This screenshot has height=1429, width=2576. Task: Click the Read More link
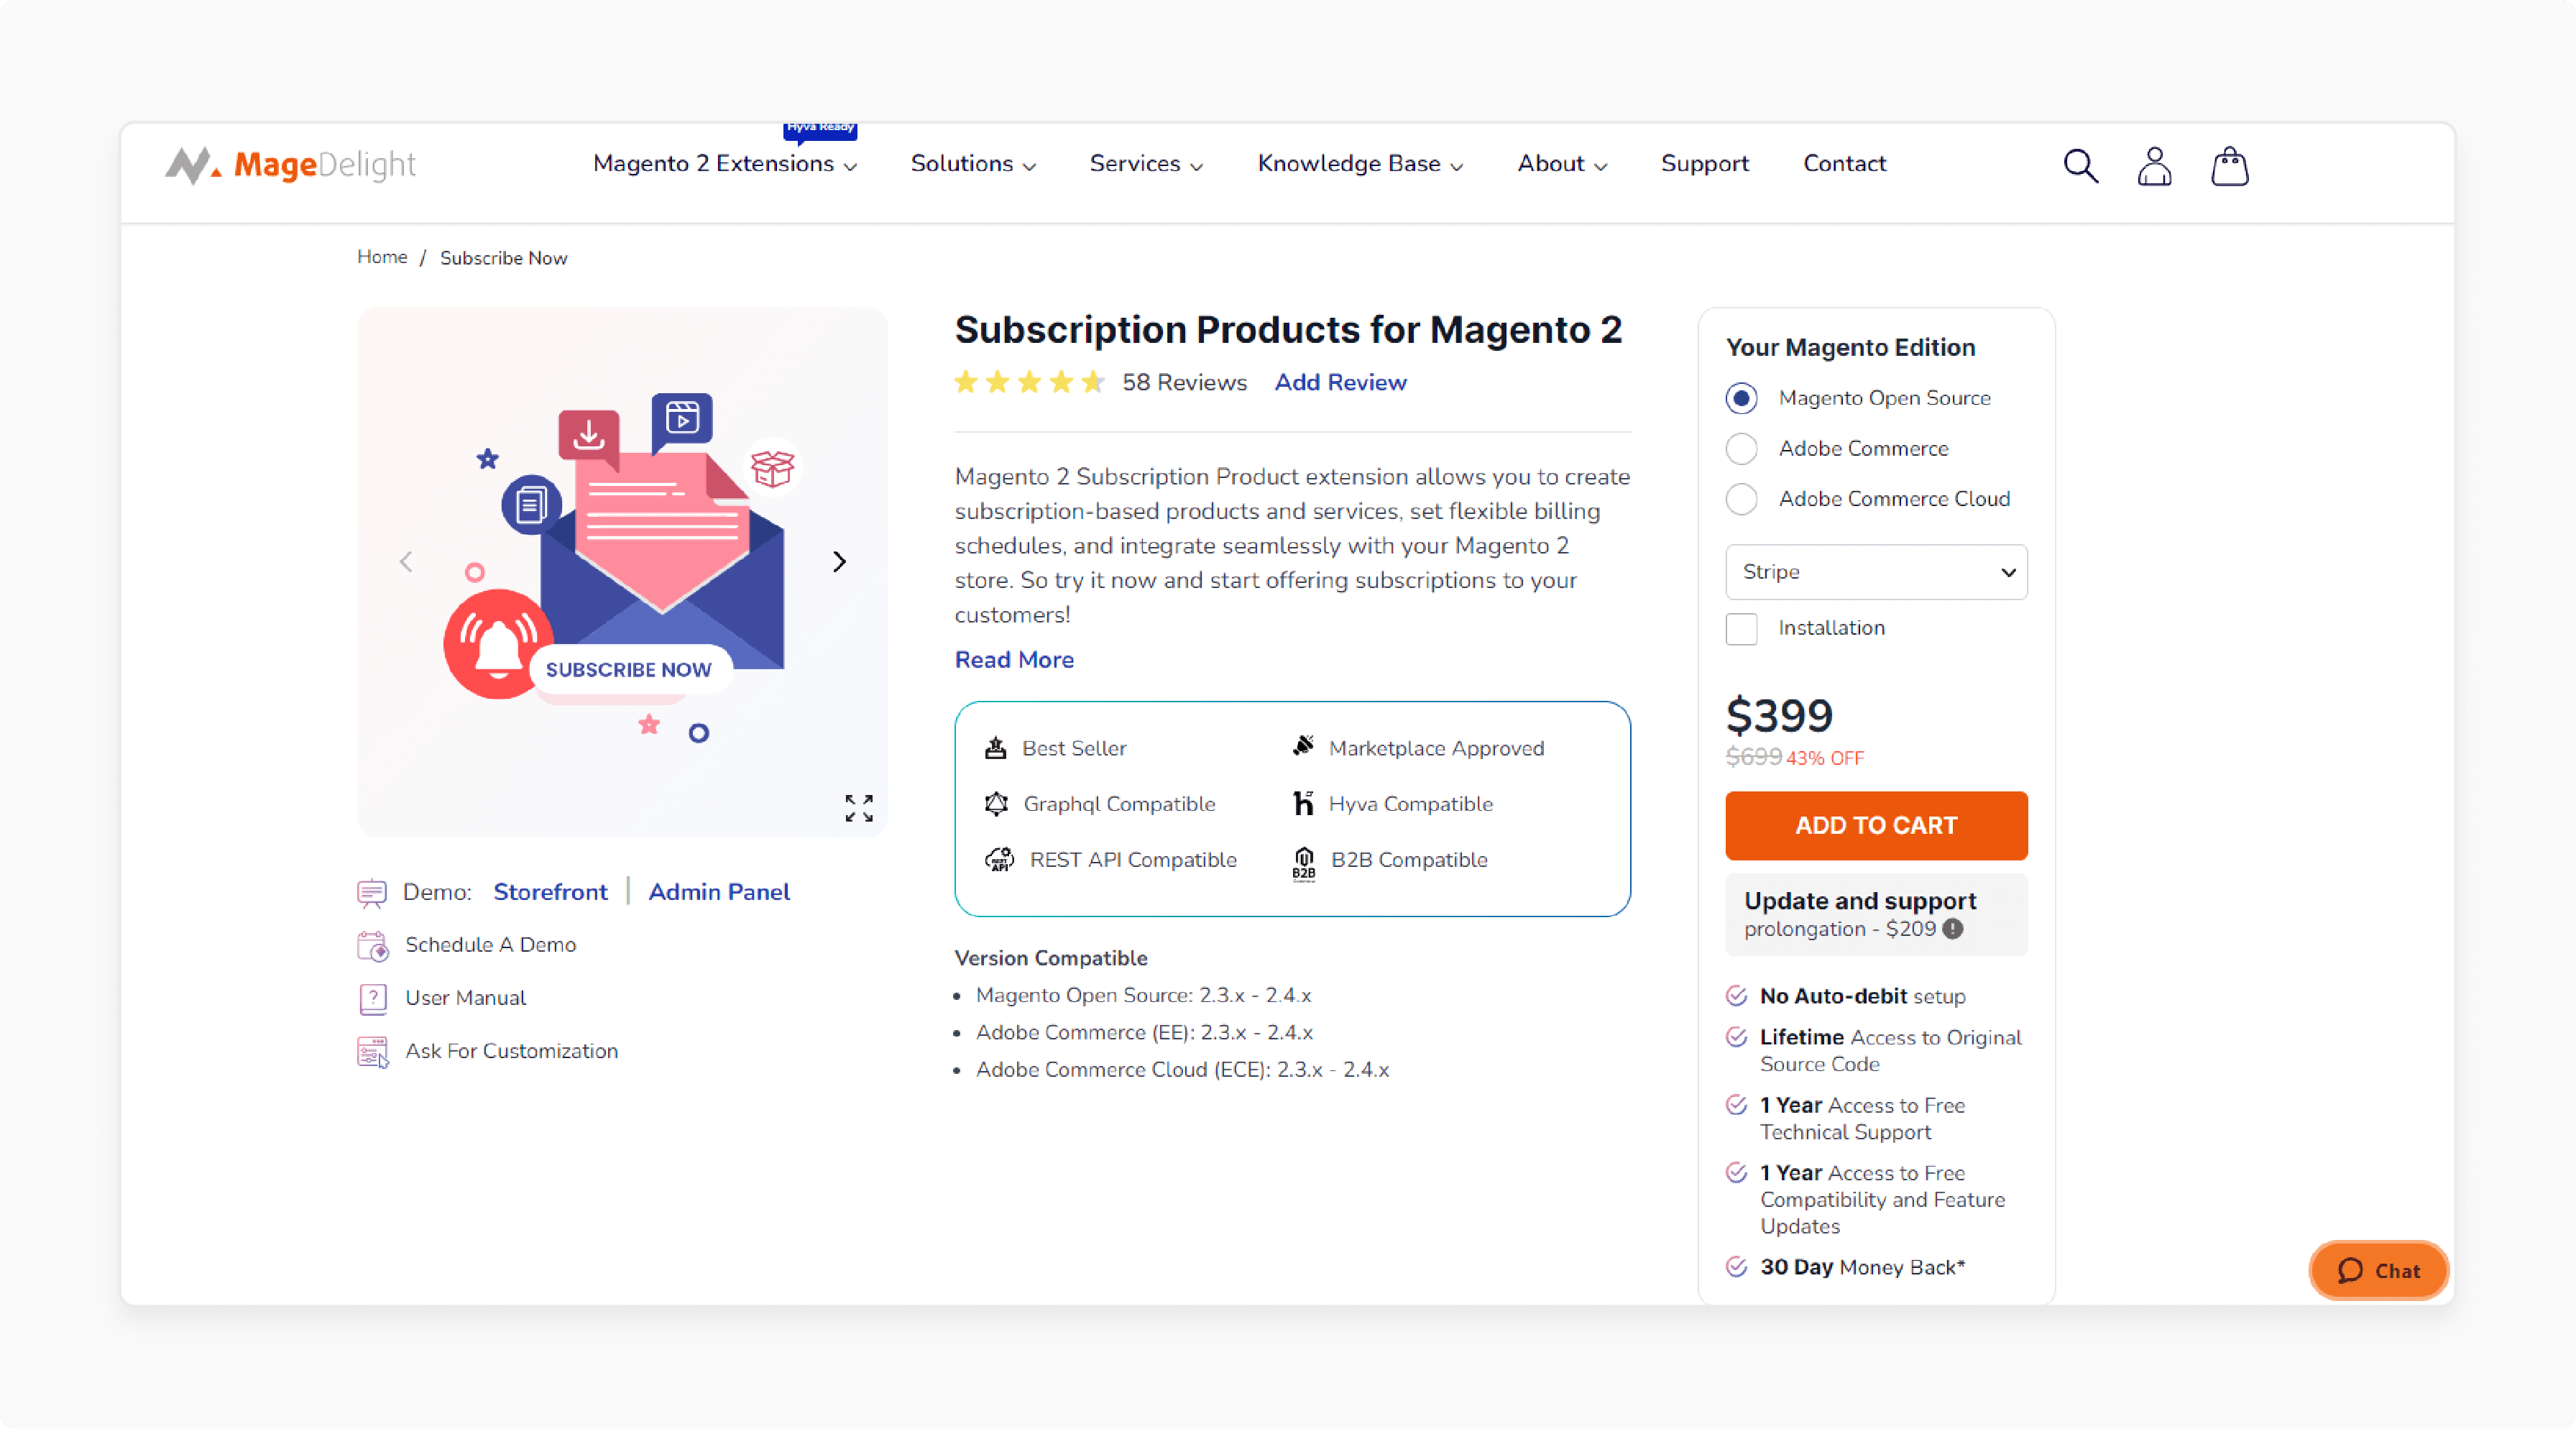click(1012, 660)
